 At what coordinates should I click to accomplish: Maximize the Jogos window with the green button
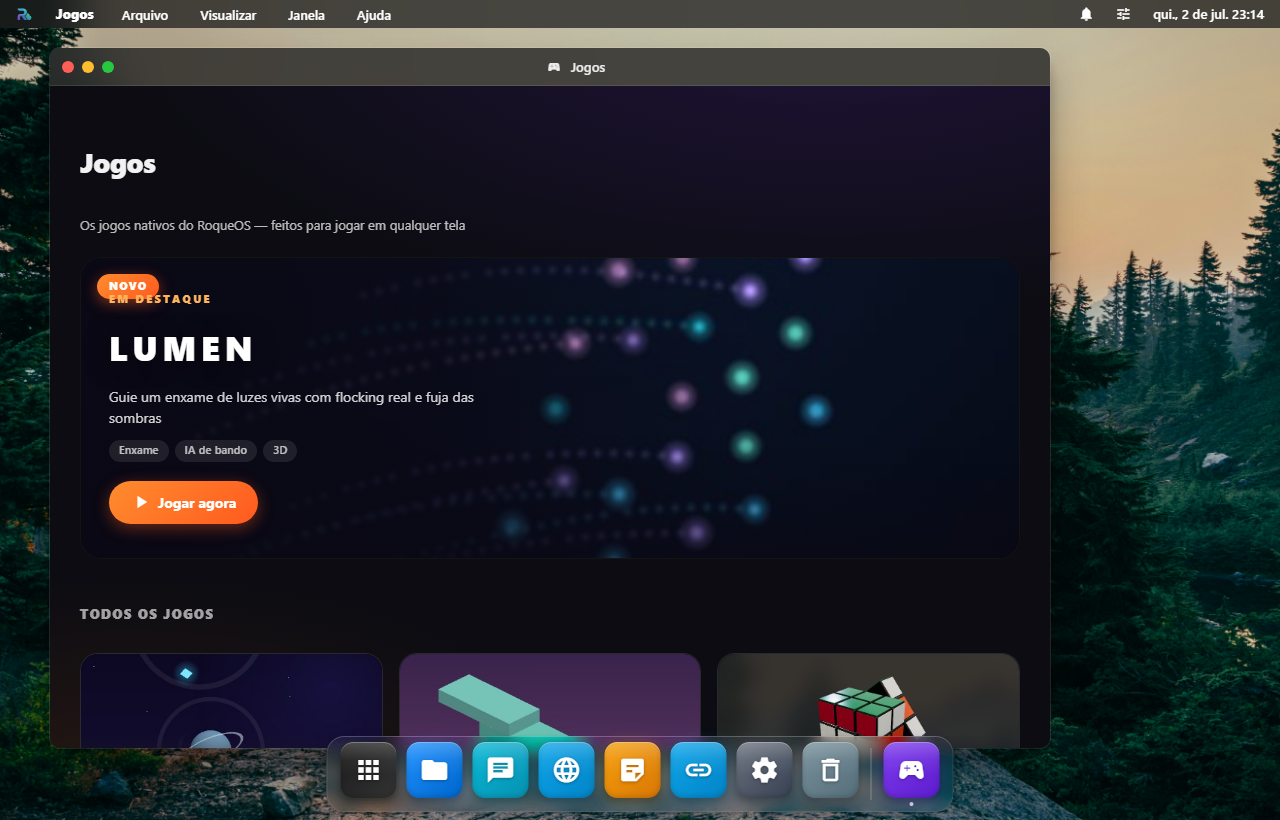108,67
